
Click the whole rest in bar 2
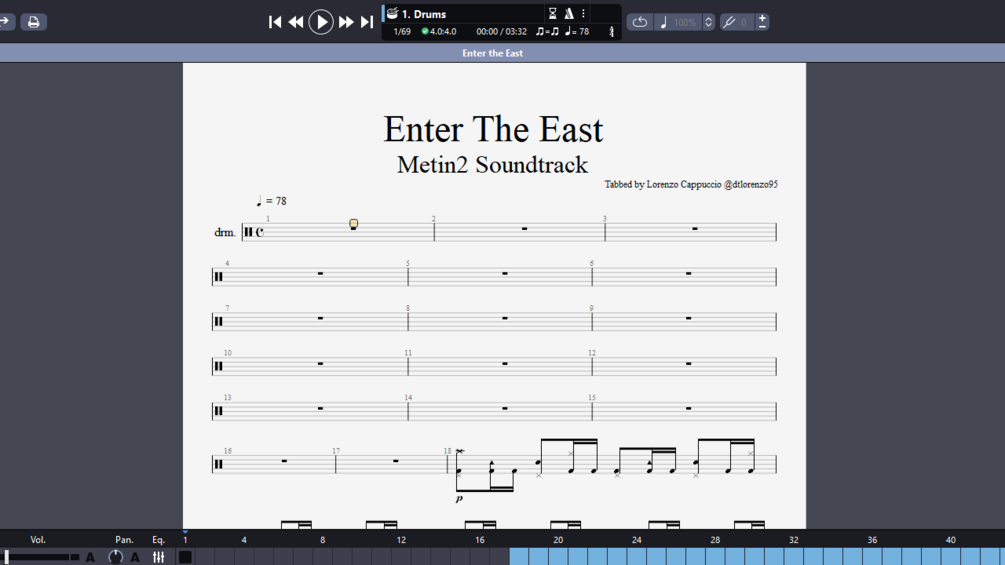(x=524, y=229)
